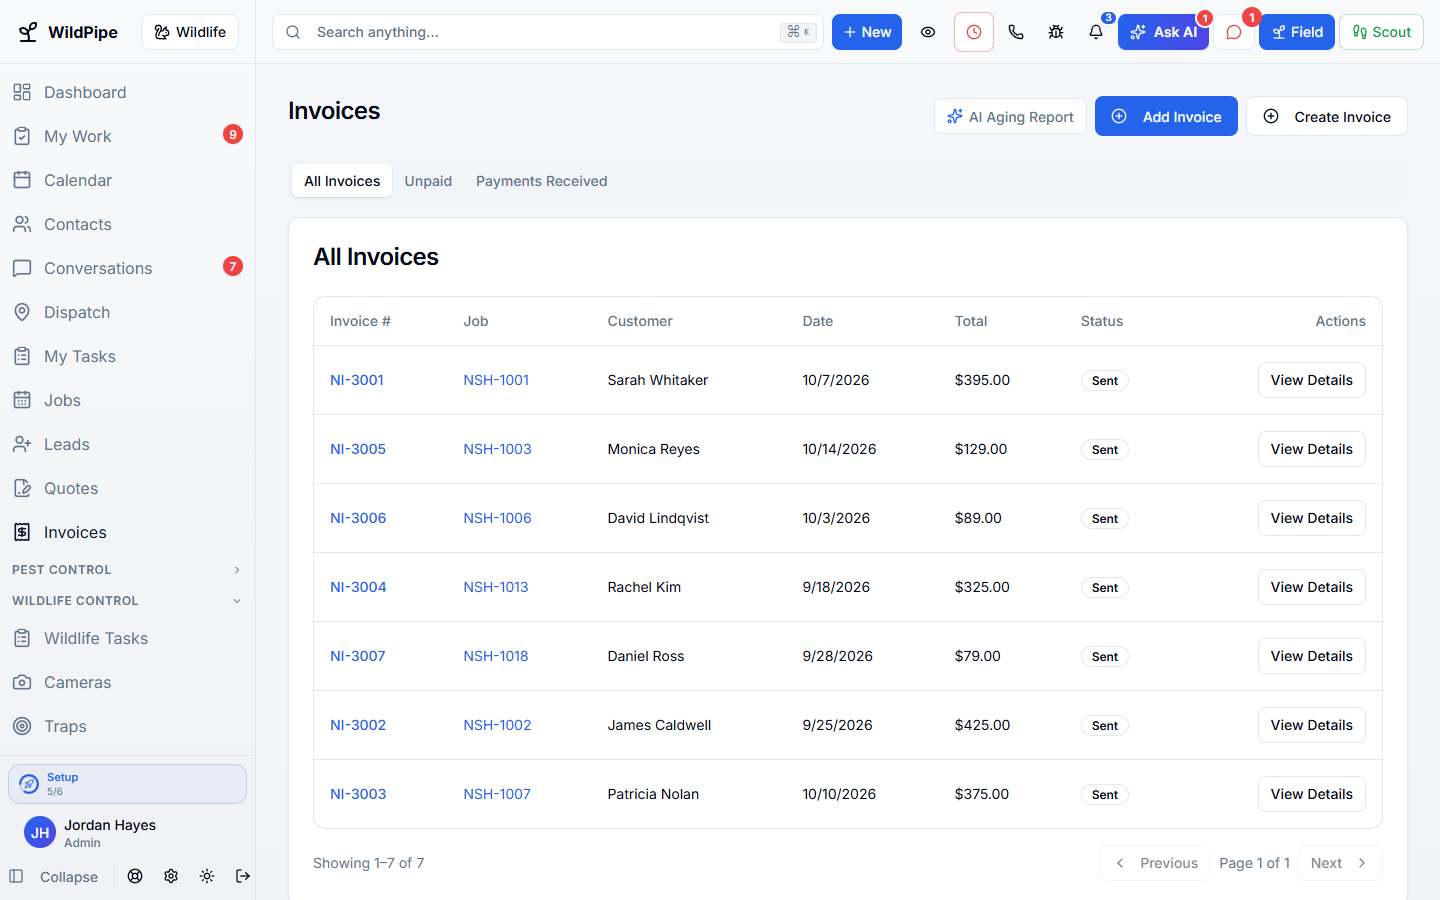
Task: Go to My Work in sidebar
Action: [x=128, y=136]
